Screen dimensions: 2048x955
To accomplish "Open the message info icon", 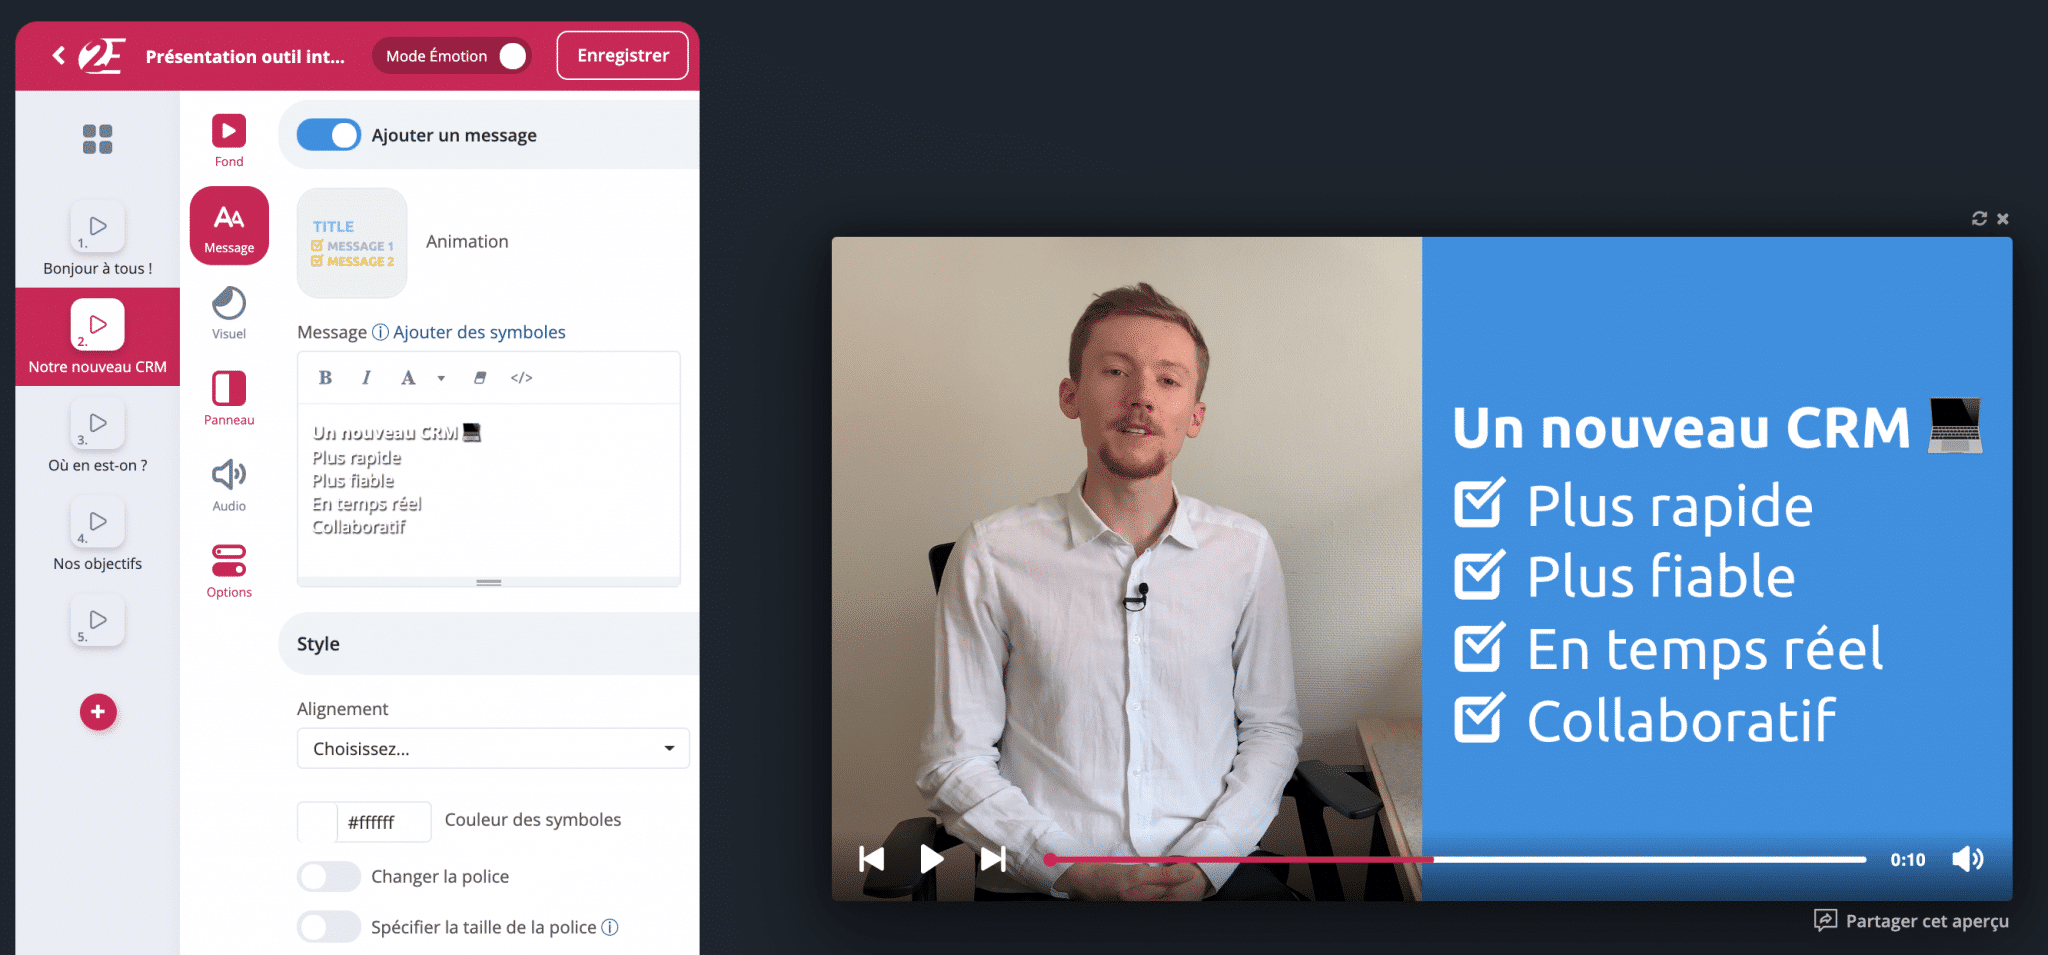I will point(380,332).
